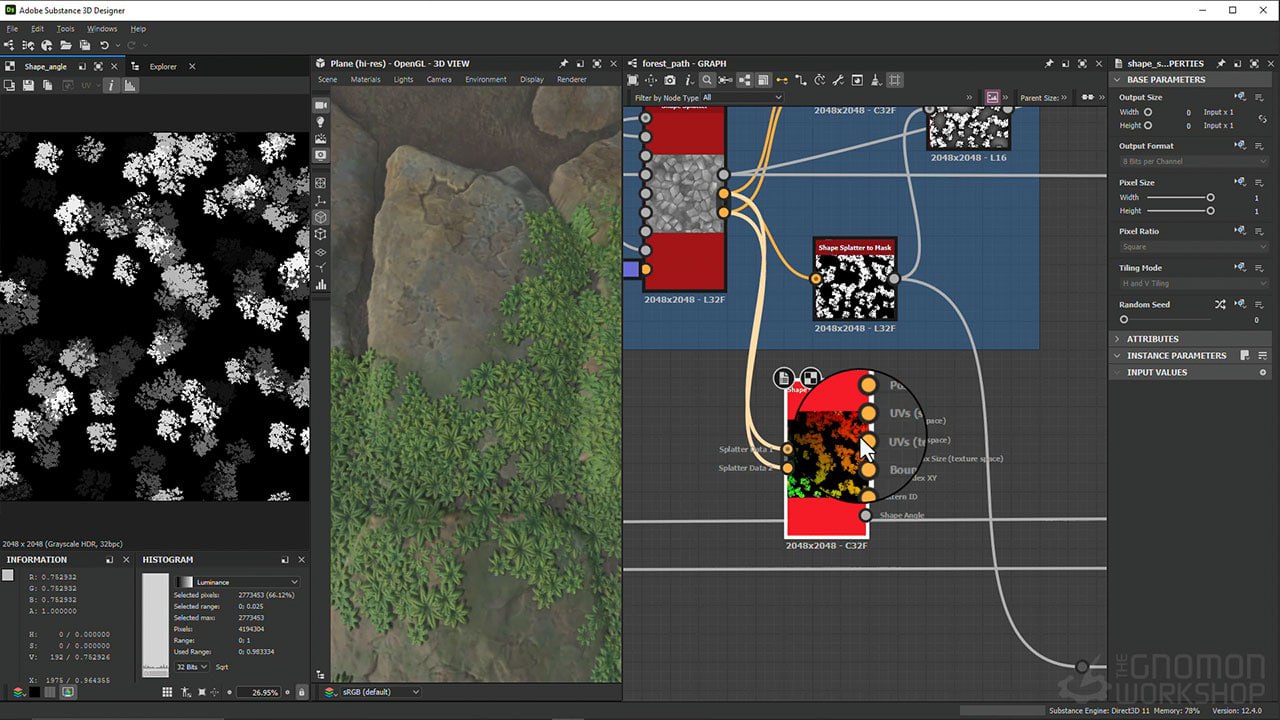
Task: Open the Tools menu
Action: [x=65, y=29]
